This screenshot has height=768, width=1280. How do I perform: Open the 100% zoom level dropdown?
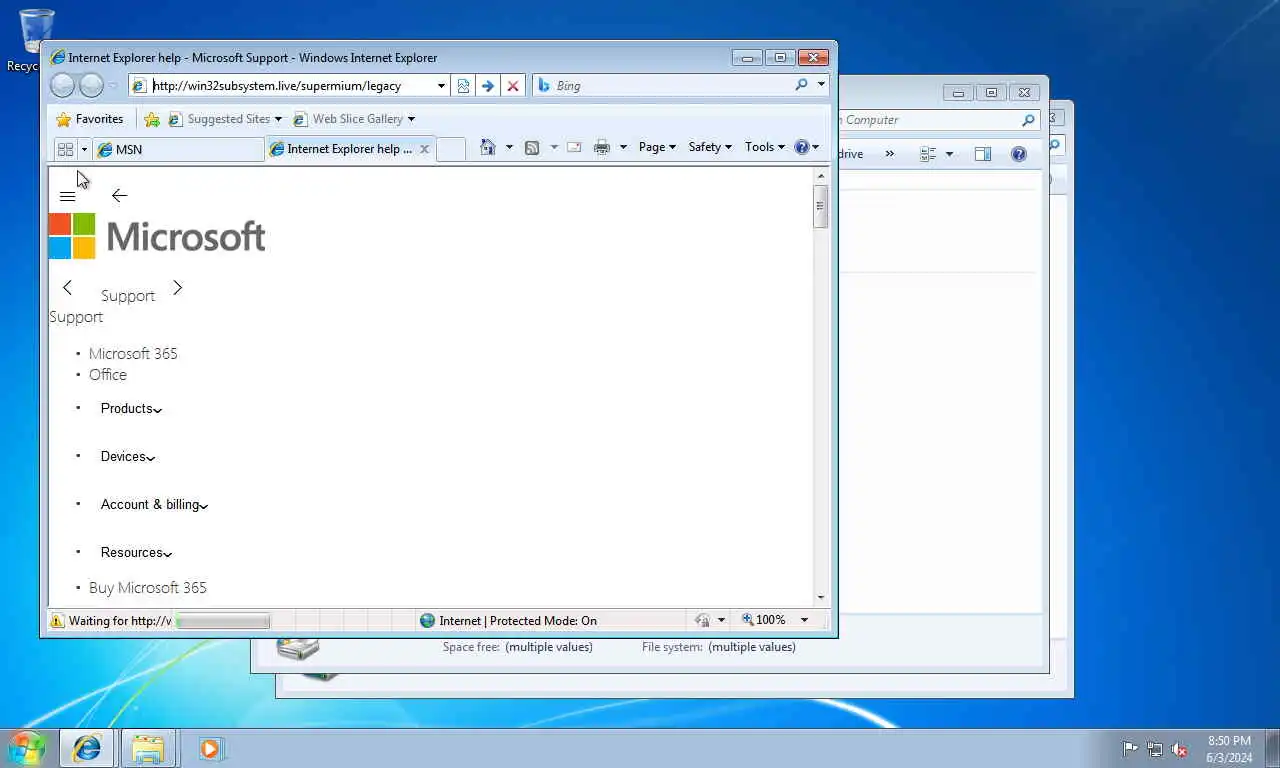804,620
